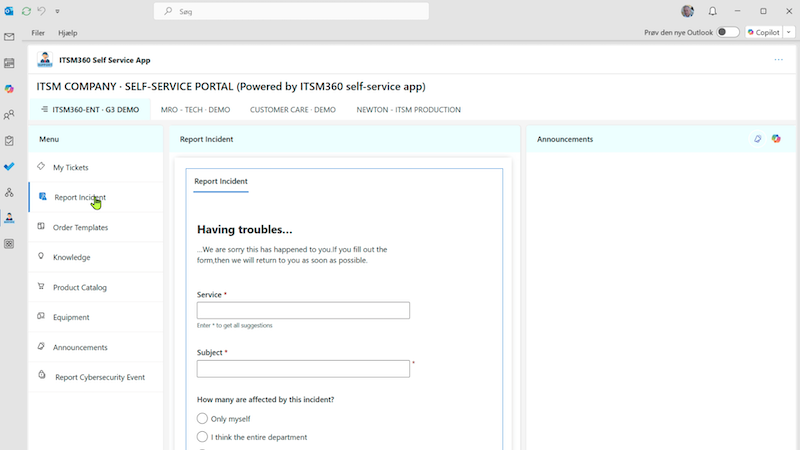Screen dimensions: 800x450
Task: Click the Announcements panel title
Action: click(565, 139)
